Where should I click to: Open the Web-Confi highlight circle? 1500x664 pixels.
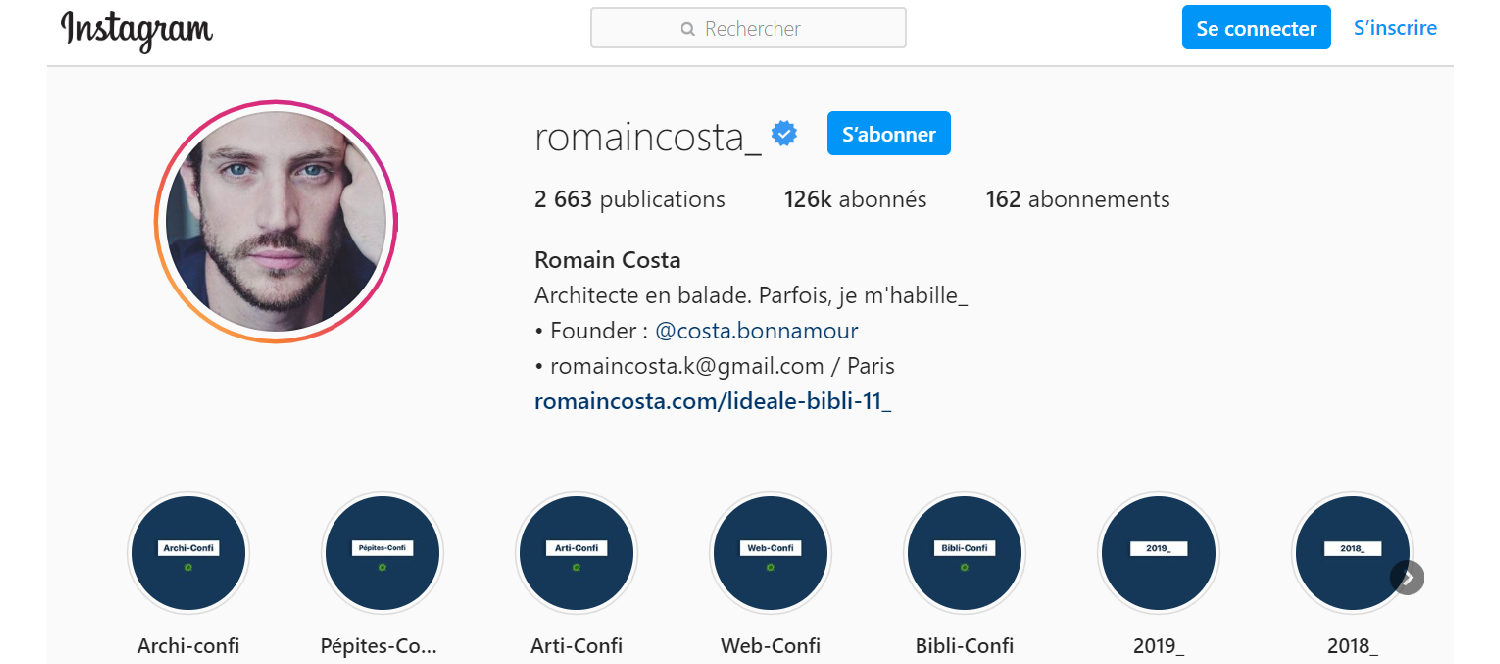770,552
